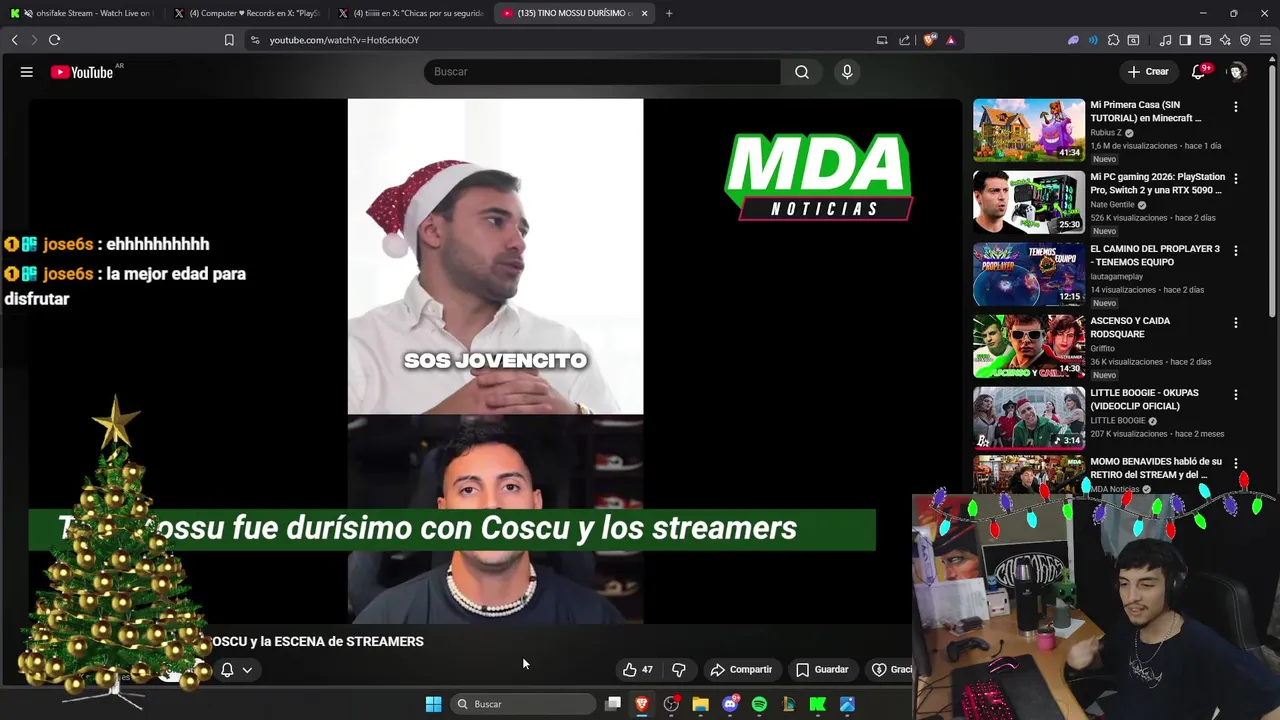The height and width of the screenshot is (720, 1280).
Task: Bookmark this page in the address bar
Action: [x=229, y=40]
